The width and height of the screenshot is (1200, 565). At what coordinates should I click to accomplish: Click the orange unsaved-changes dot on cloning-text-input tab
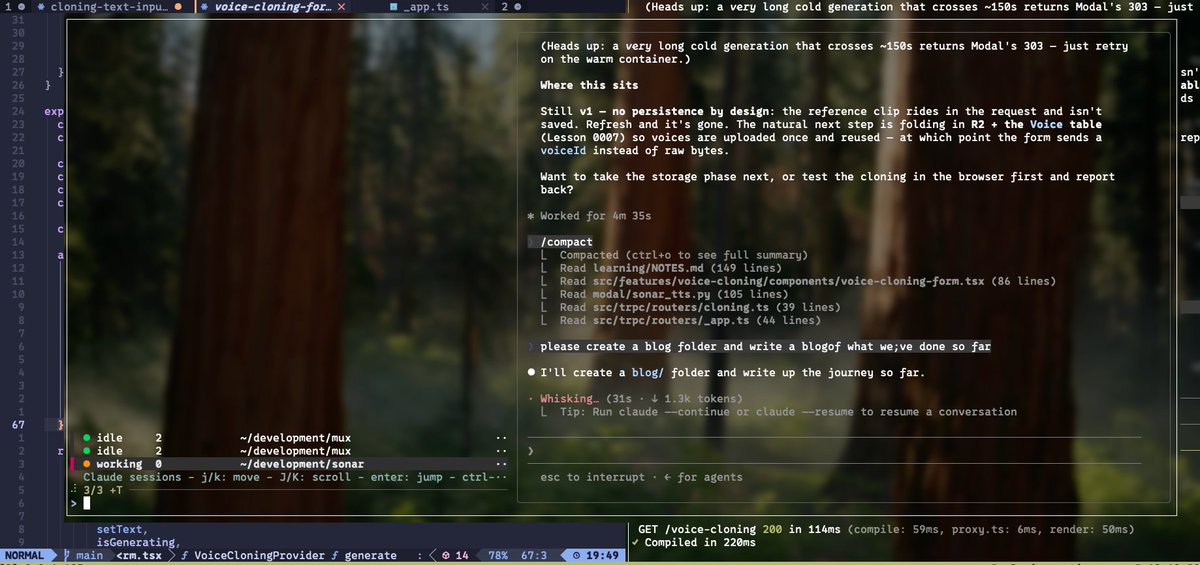tap(179, 7)
